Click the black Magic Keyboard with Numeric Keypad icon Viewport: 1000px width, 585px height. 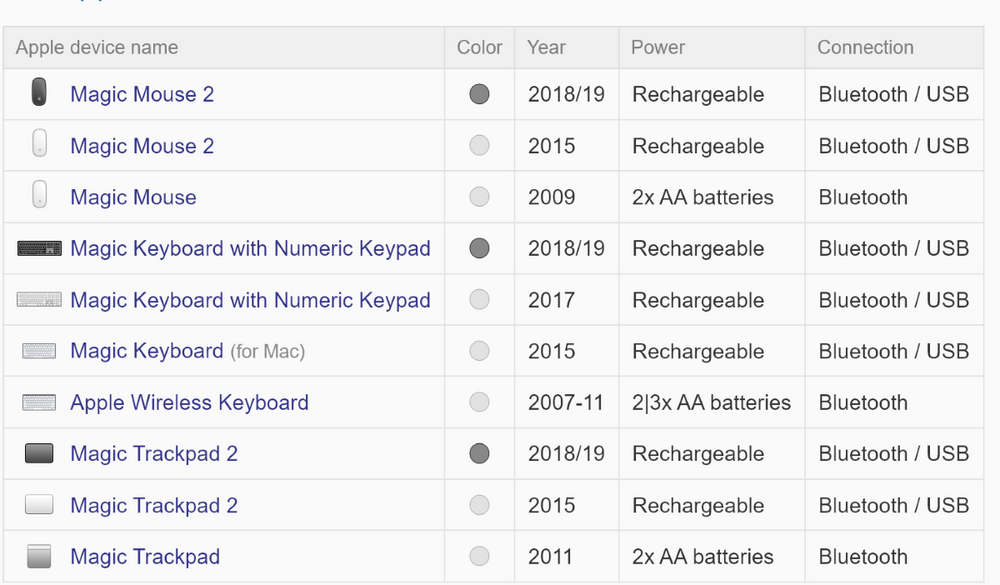(x=39, y=248)
